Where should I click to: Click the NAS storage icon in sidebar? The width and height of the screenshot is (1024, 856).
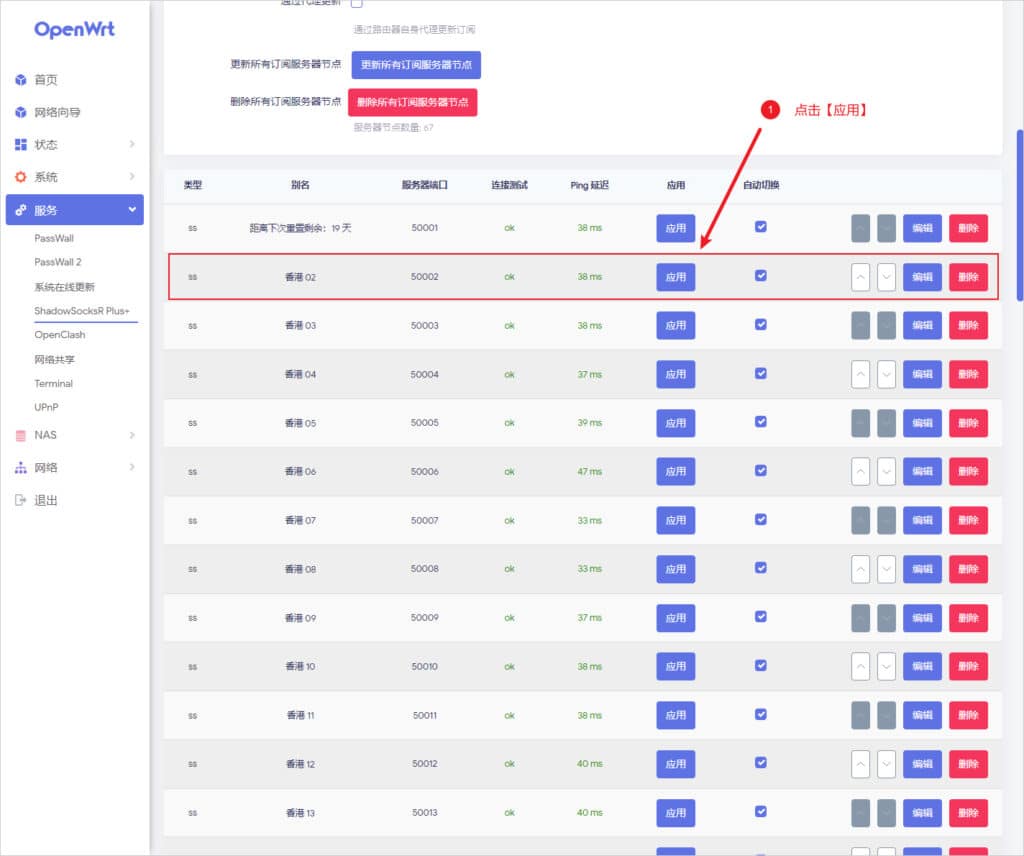pyautogui.click(x=20, y=435)
